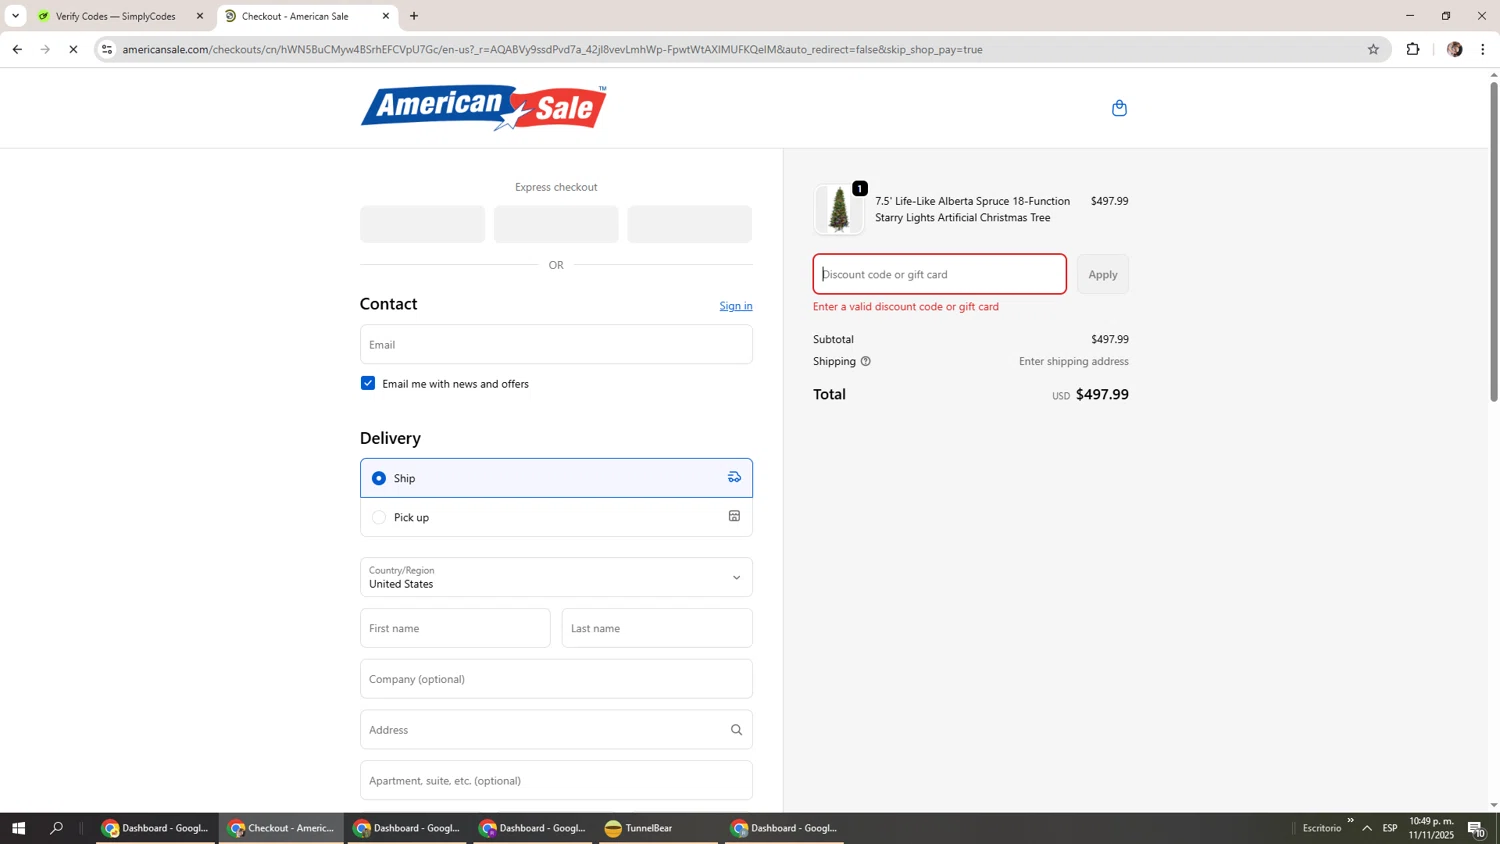Click the Apply discount button

pyautogui.click(x=1103, y=274)
